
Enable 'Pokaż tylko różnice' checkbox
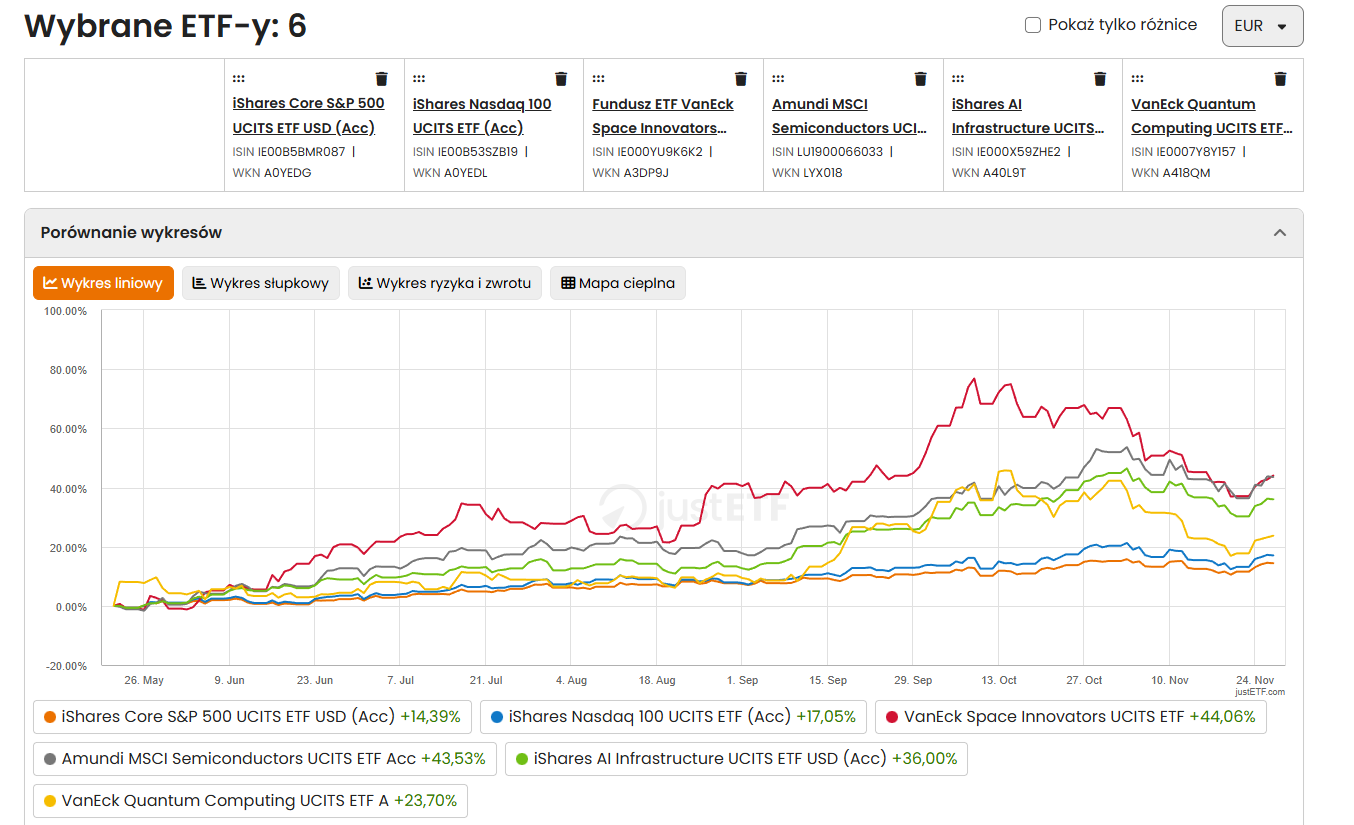pyautogui.click(x=1033, y=25)
